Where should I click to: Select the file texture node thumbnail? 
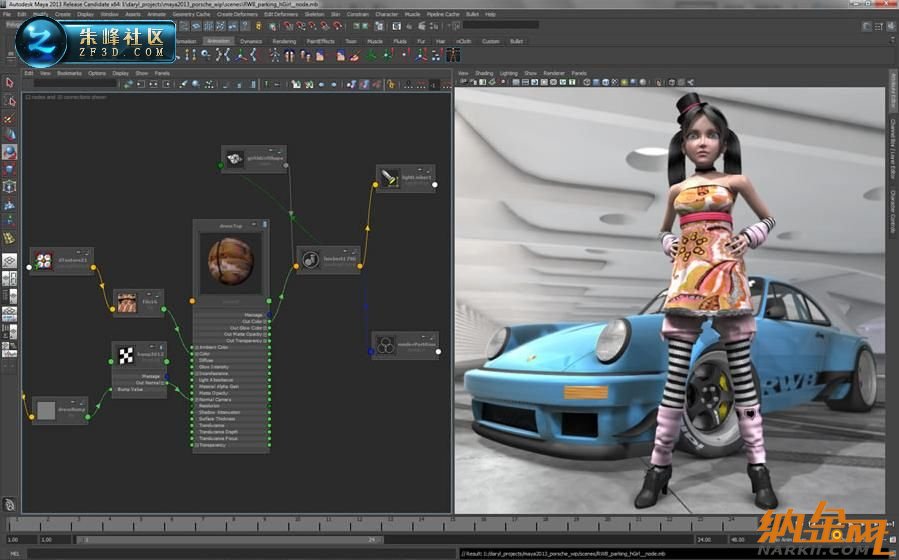(127, 303)
